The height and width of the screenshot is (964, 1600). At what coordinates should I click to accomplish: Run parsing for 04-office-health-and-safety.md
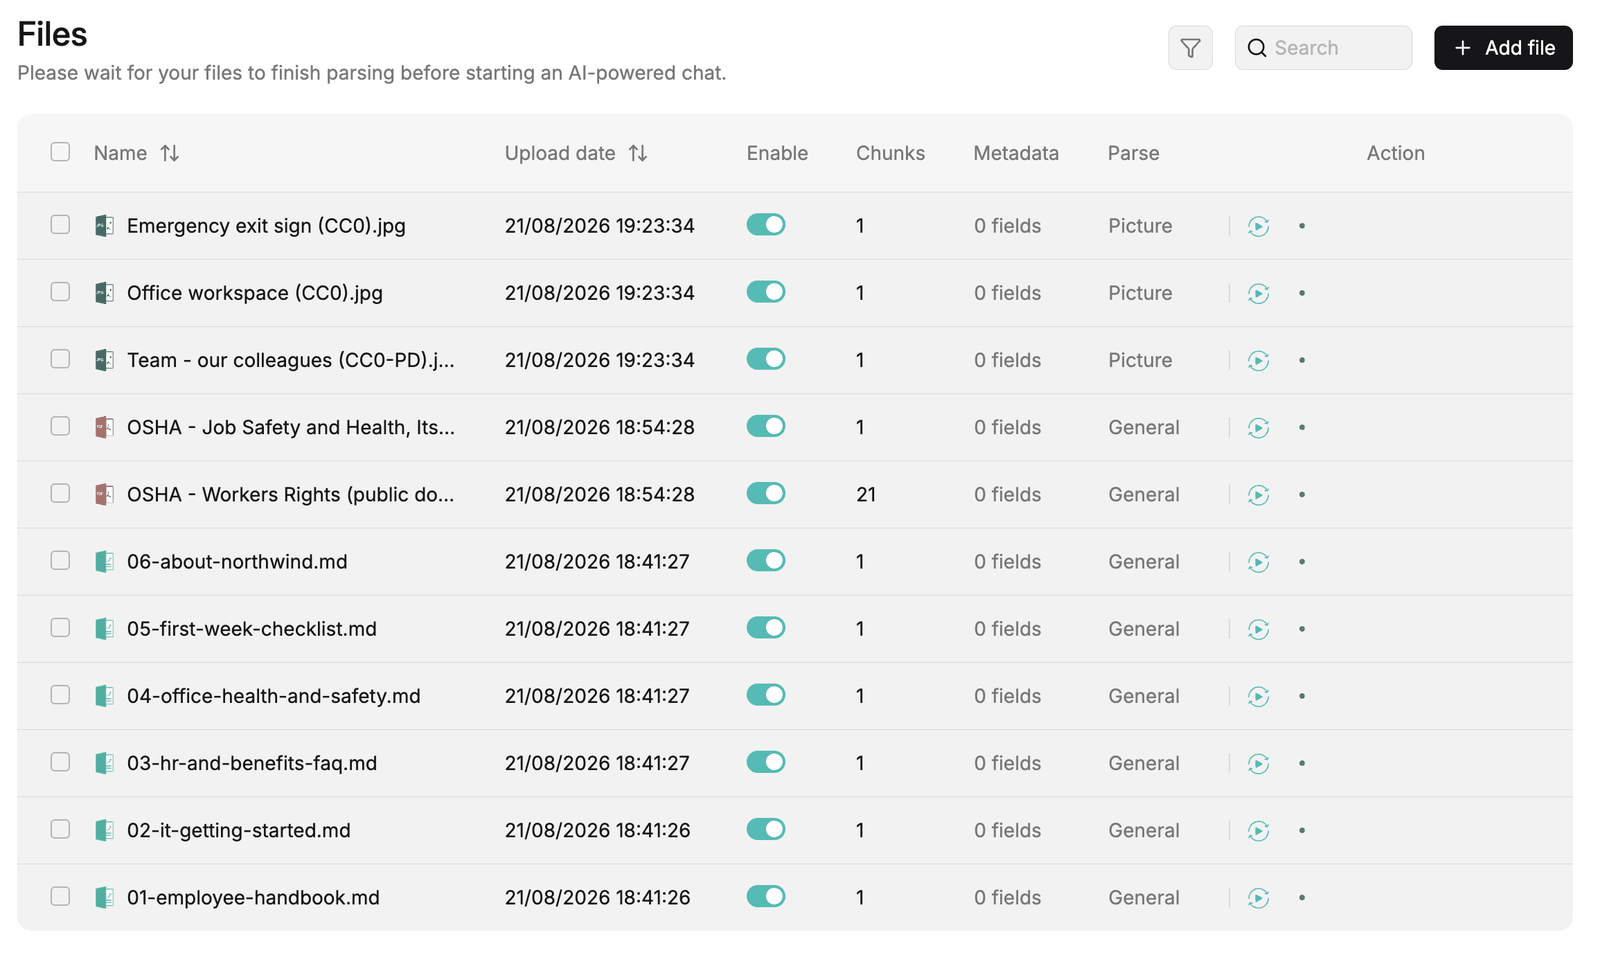click(1258, 696)
